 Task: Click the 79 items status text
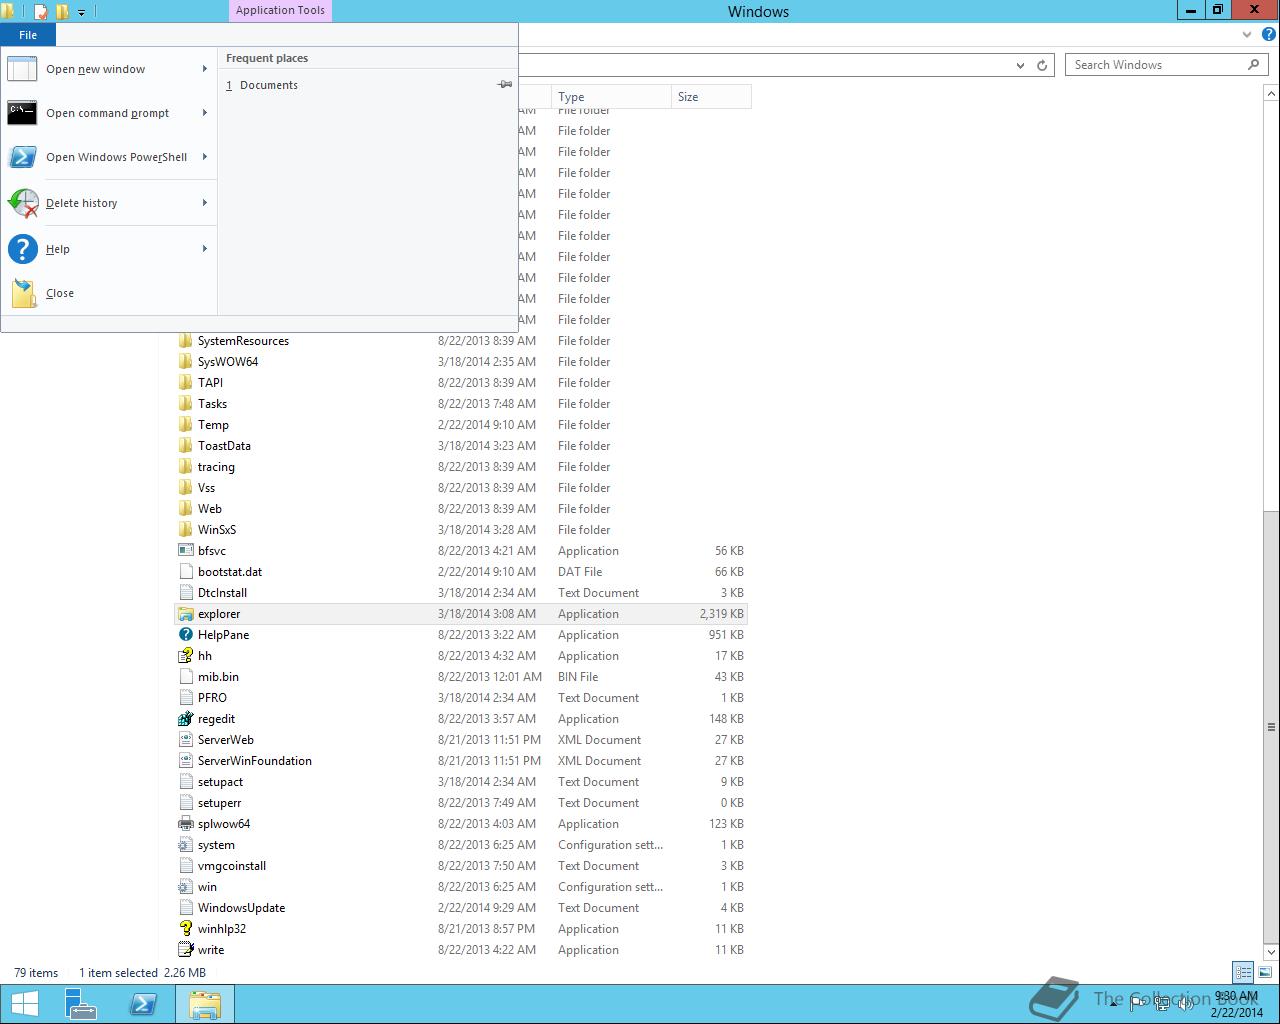pyautogui.click(x=36, y=973)
